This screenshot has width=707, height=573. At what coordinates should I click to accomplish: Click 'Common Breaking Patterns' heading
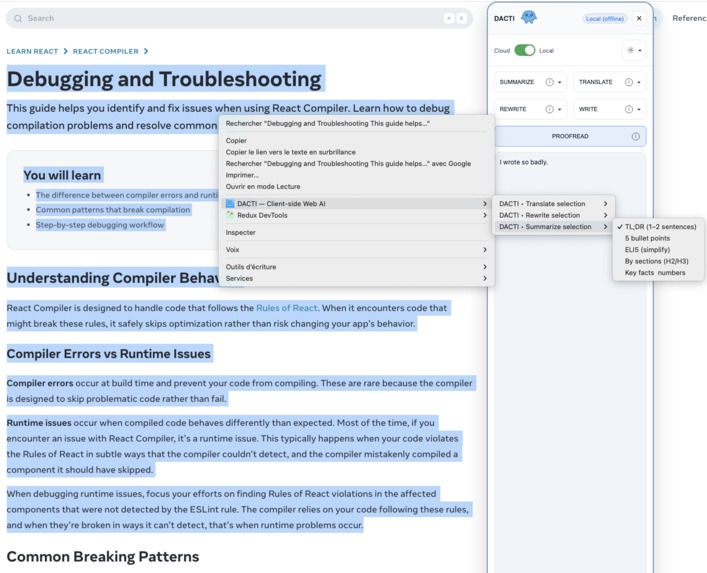tap(103, 557)
